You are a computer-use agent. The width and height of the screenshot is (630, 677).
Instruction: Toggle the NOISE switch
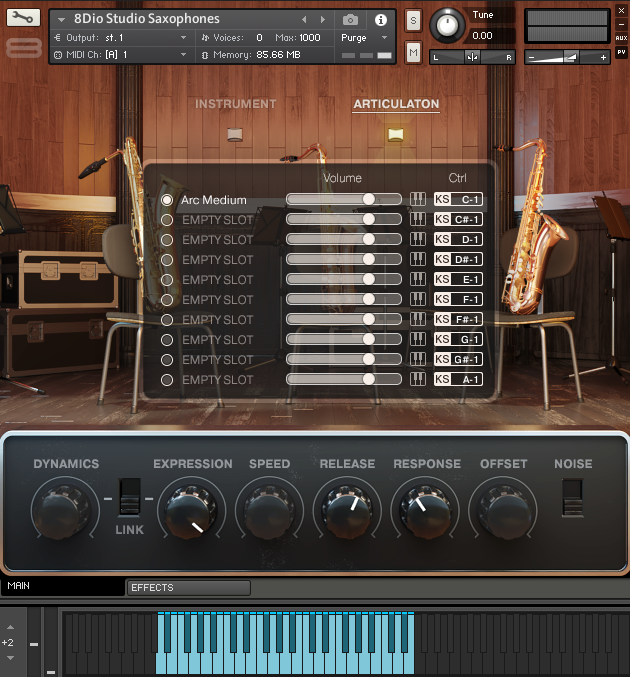572,497
